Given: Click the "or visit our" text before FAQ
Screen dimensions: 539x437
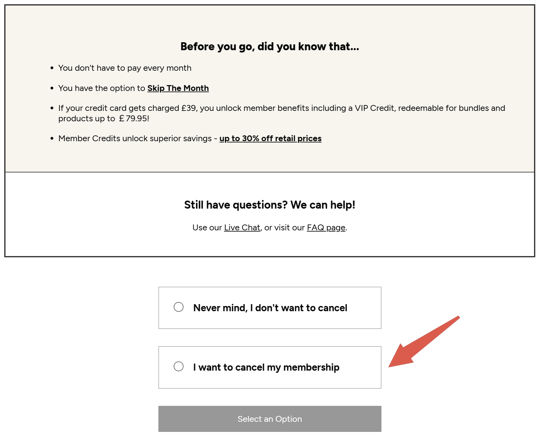Looking at the screenshot, I should point(284,228).
